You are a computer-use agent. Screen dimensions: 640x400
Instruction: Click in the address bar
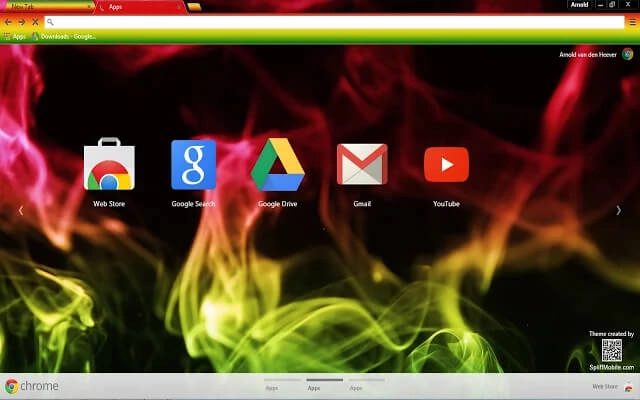click(334, 22)
